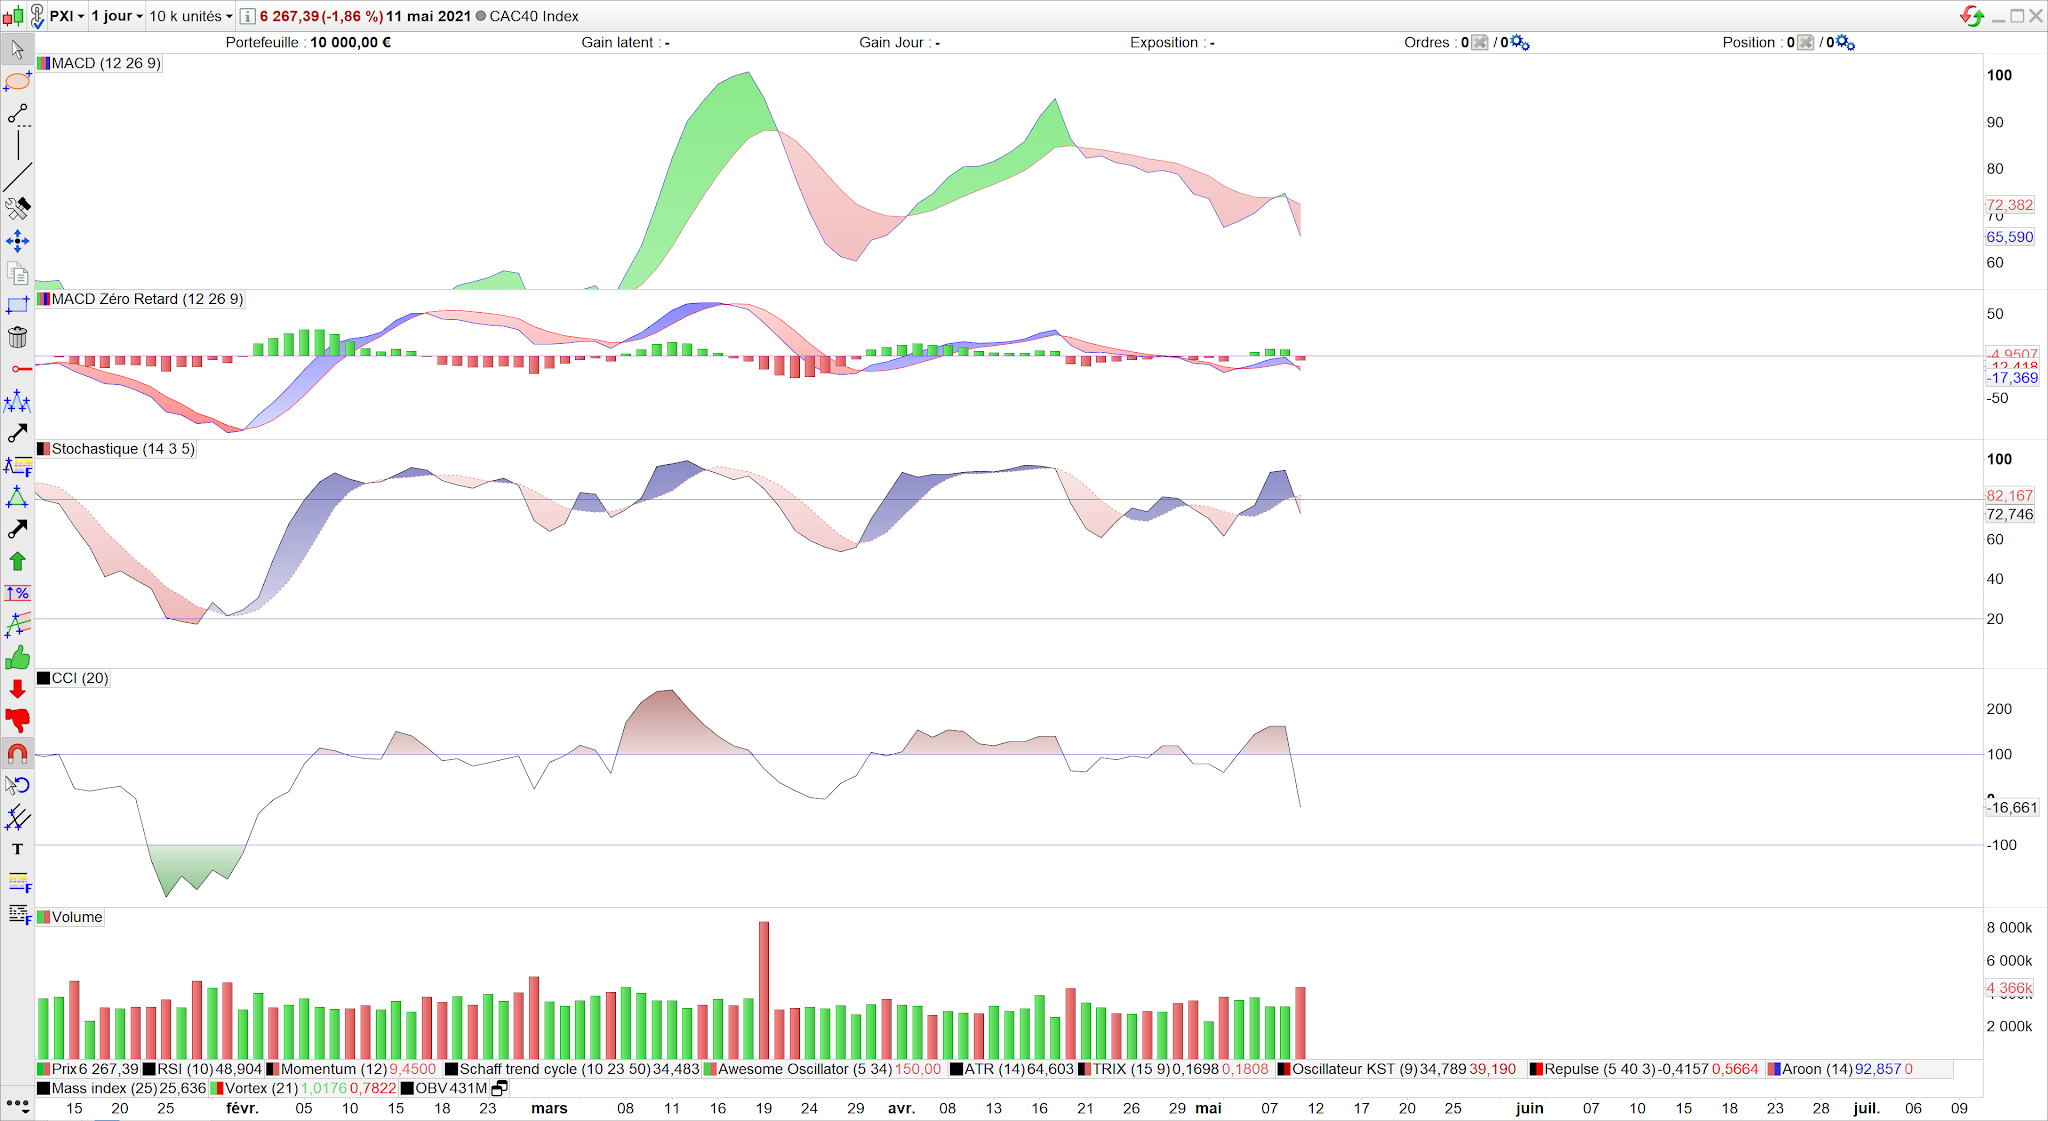
Task: Click the Repulse (5 40 3) entry
Action: (1645, 1069)
